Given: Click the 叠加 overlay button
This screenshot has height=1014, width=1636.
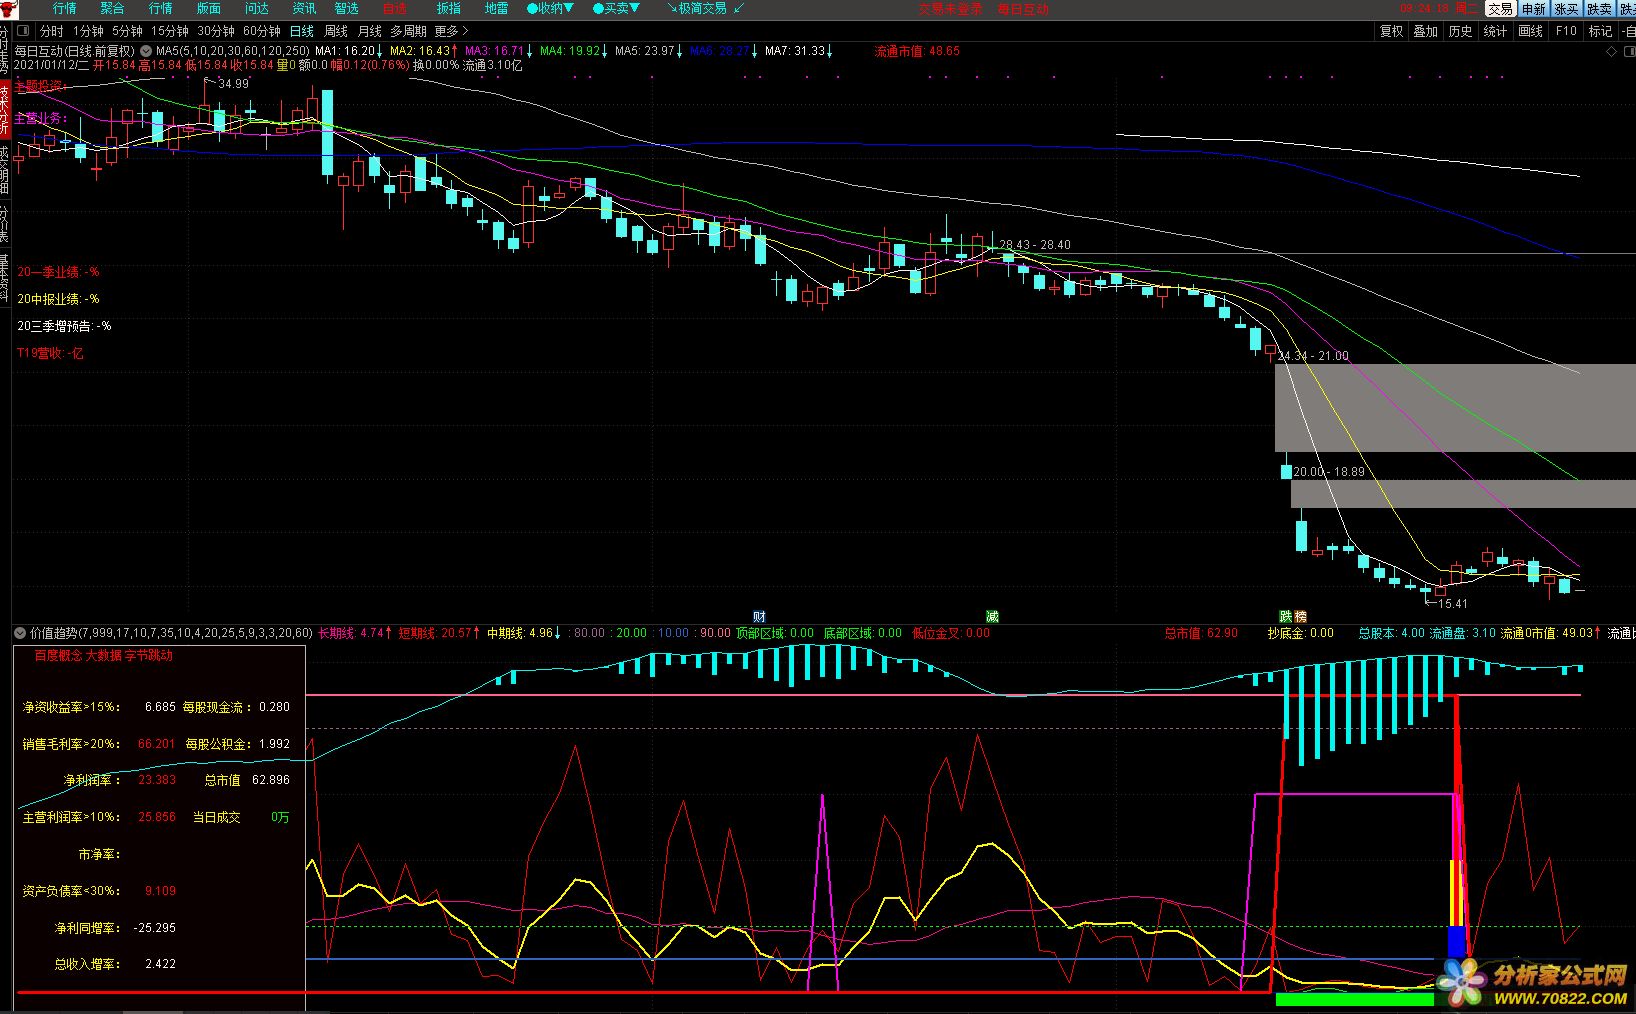Looking at the screenshot, I should [x=1425, y=31].
